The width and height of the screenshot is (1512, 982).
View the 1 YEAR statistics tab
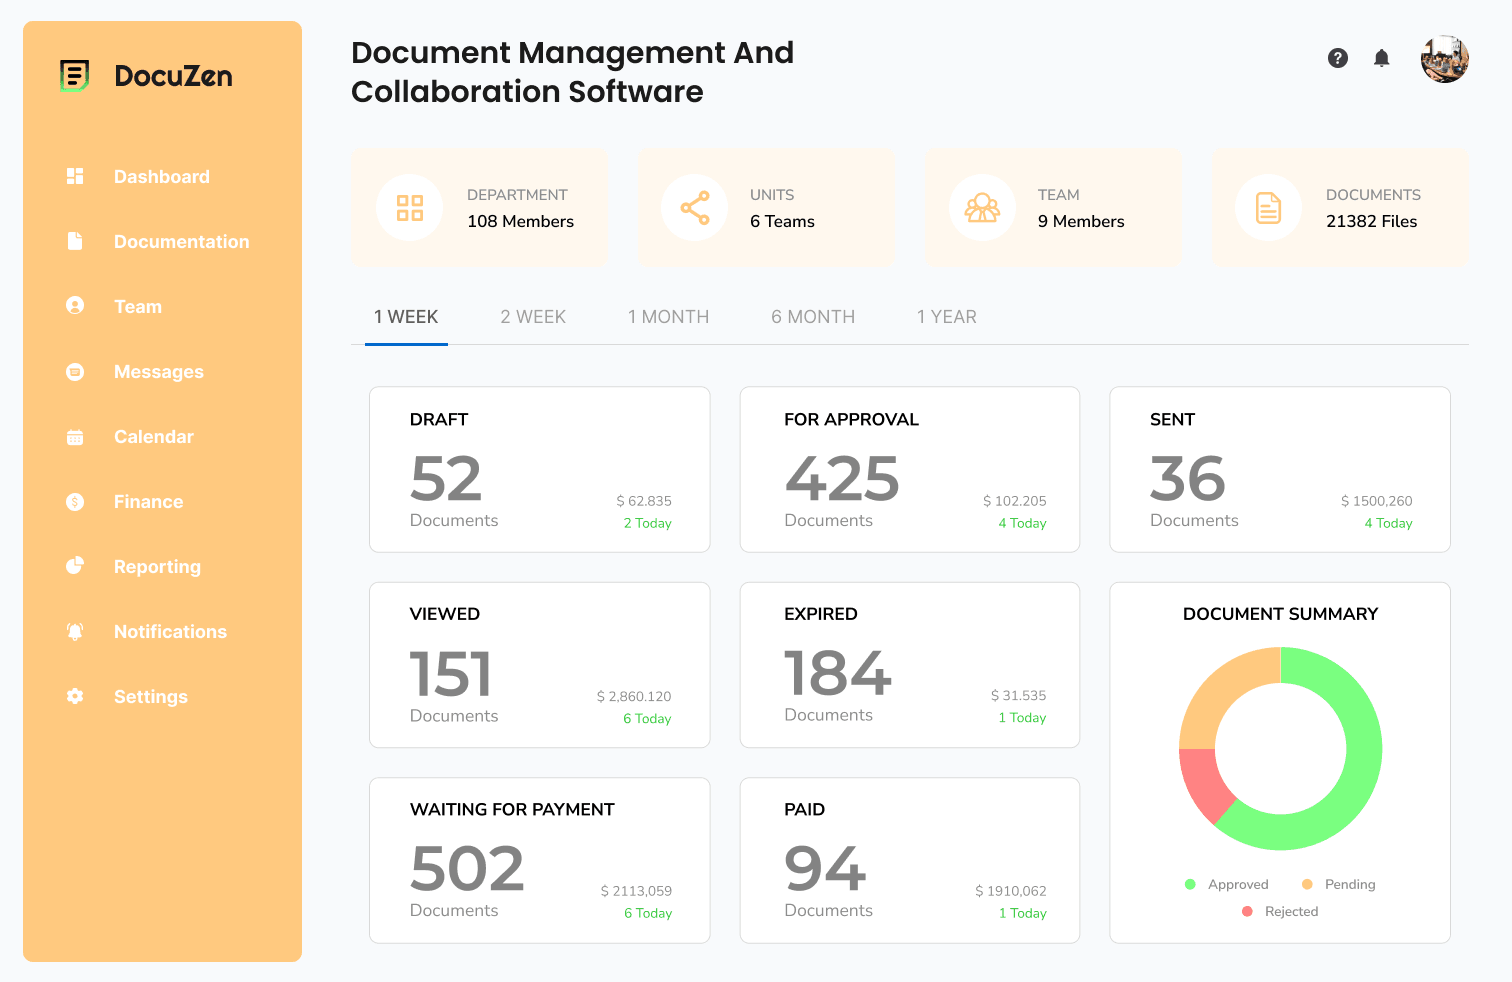pos(946,316)
